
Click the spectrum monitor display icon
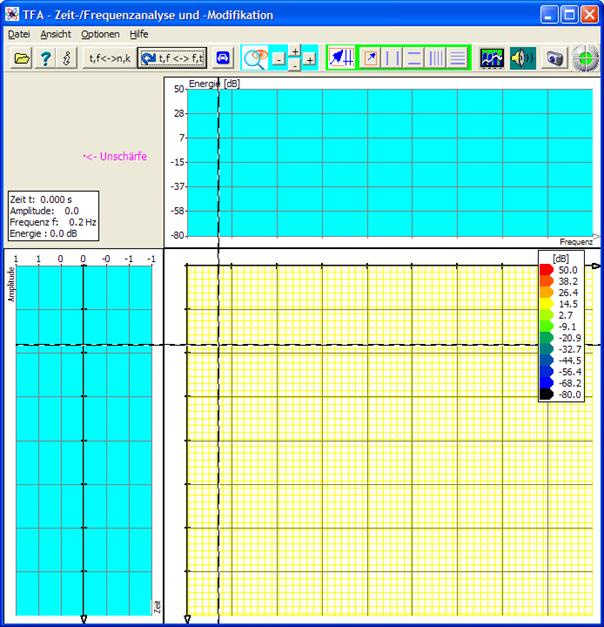pyautogui.click(x=491, y=59)
